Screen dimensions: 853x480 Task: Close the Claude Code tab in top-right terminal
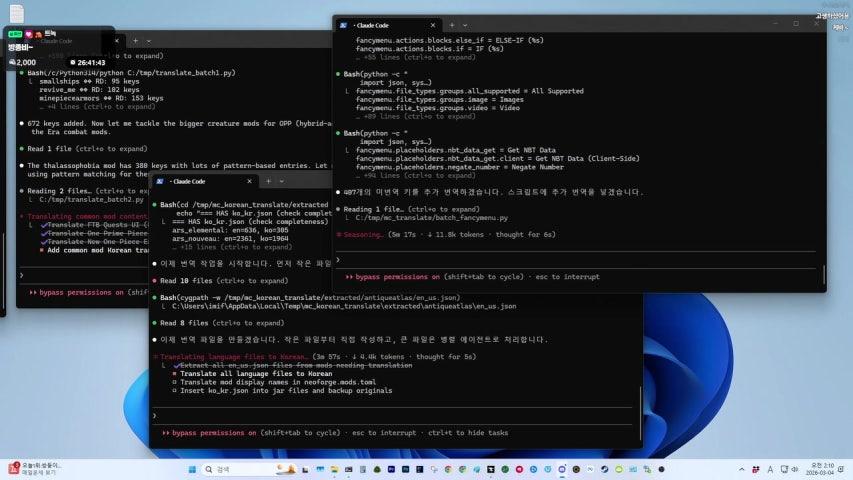[431, 24]
